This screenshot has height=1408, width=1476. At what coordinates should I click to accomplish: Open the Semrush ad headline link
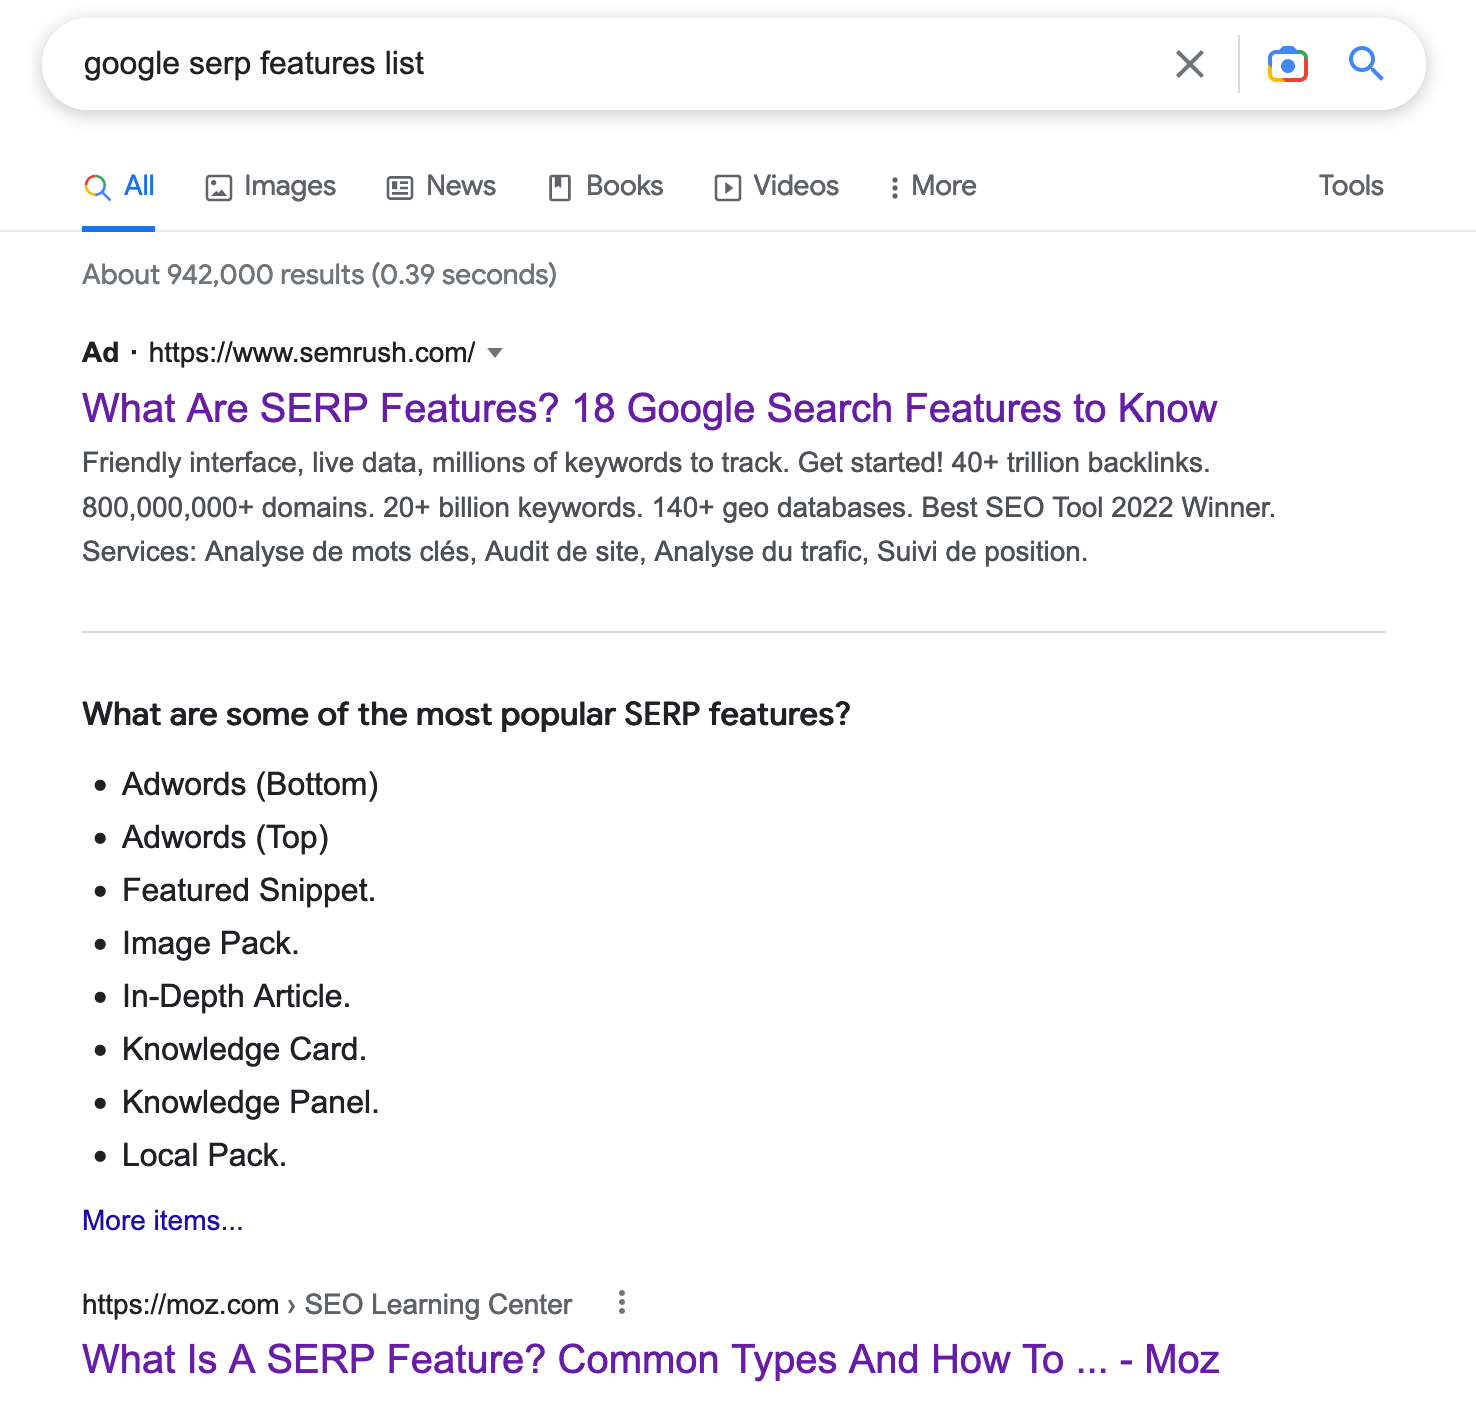pyautogui.click(x=649, y=408)
